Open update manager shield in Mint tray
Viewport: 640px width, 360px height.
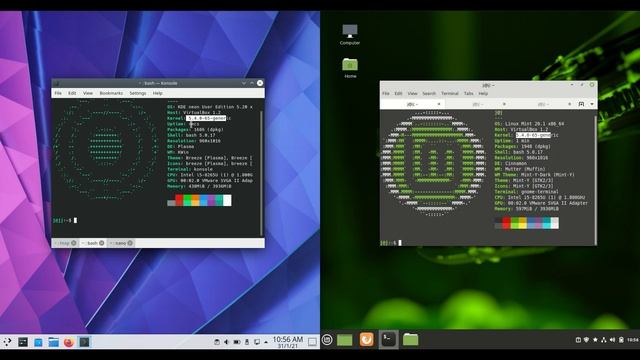[587, 340]
